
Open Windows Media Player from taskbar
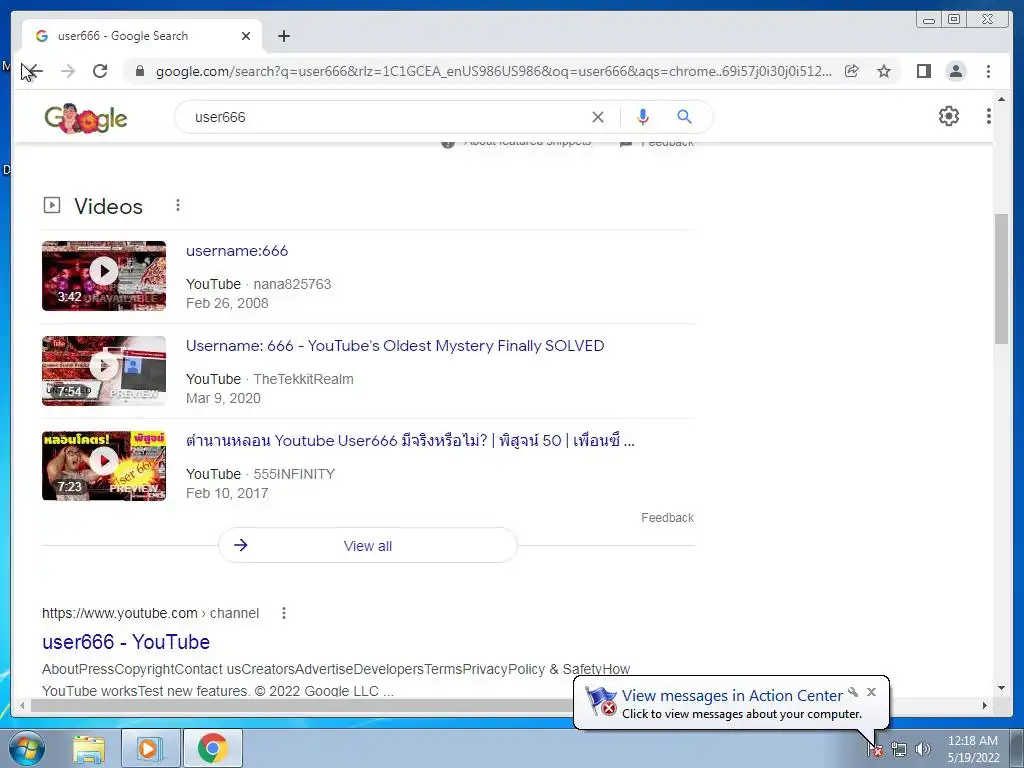point(150,748)
